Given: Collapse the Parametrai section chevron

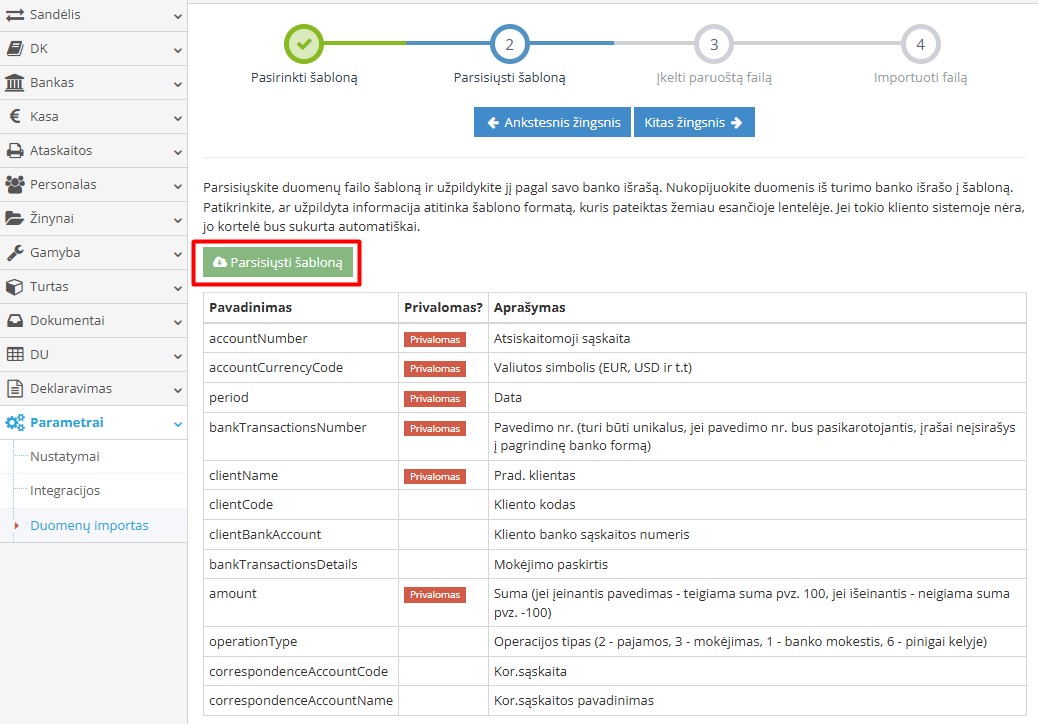Looking at the screenshot, I should click(177, 423).
